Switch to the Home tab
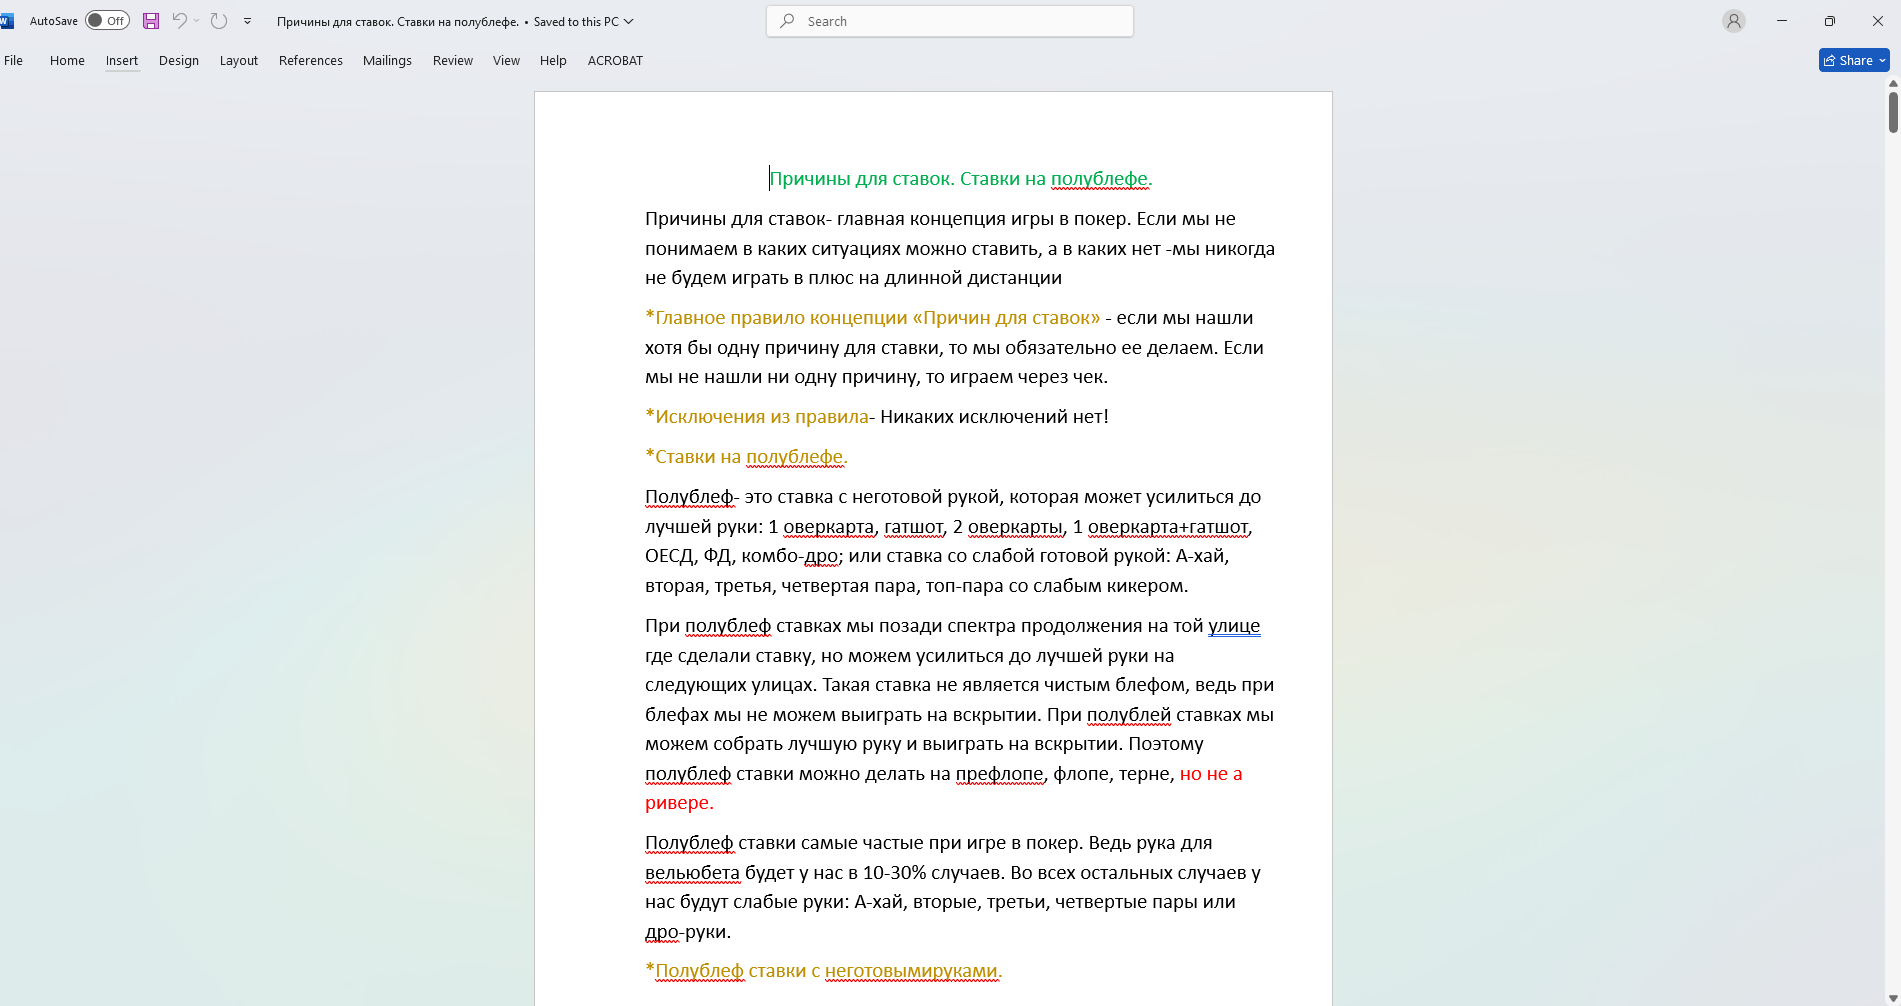The width and height of the screenshot is (1901, 1006). tap(67, 61)
